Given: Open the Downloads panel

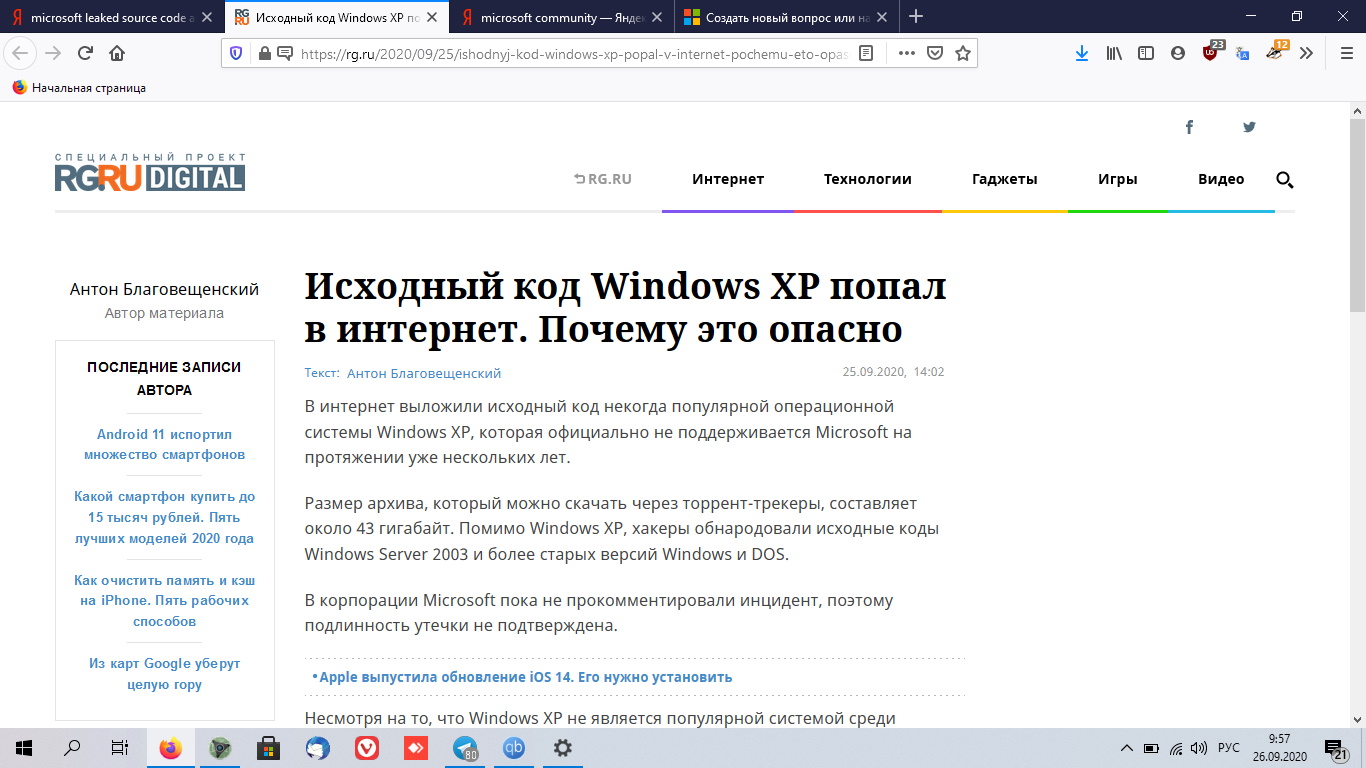Looking at the screenshot, I should (x=1082, y=54).
